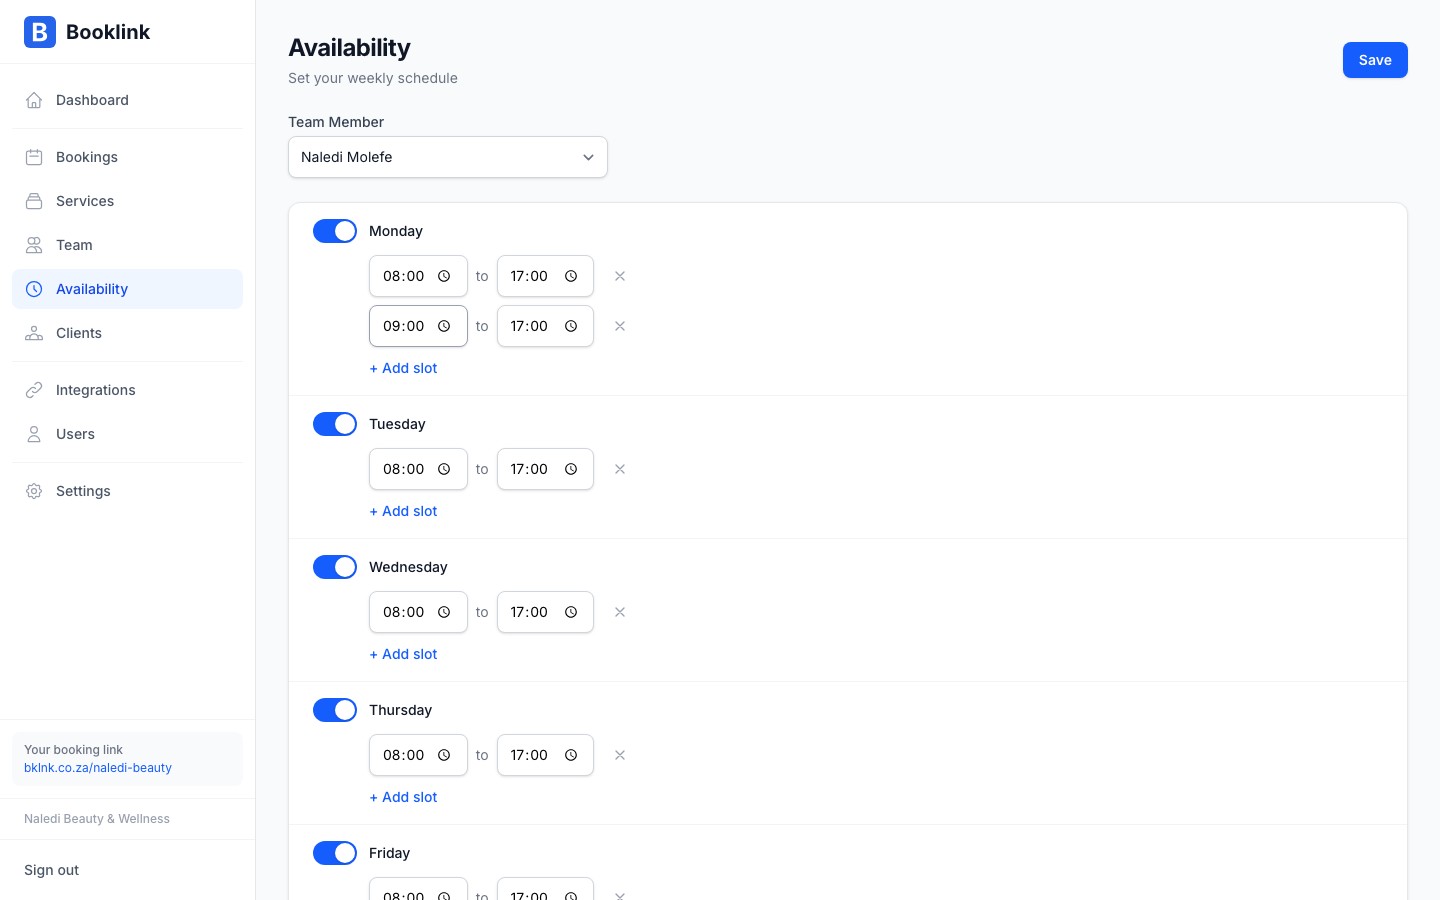The height and width of the screenshot is (900, 1440).
Task: Click the Settings gear icon
Action: coord(34,491)
